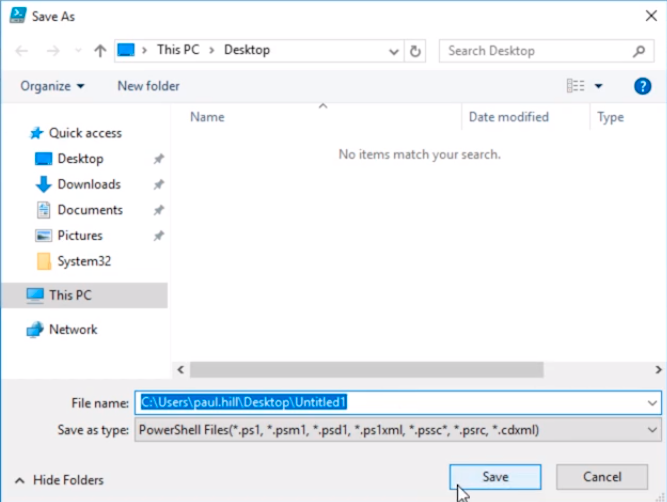The height and width of the screenshot is (502, 667).
Task: Open Downloads in Quick access
Action: point(88,184)
